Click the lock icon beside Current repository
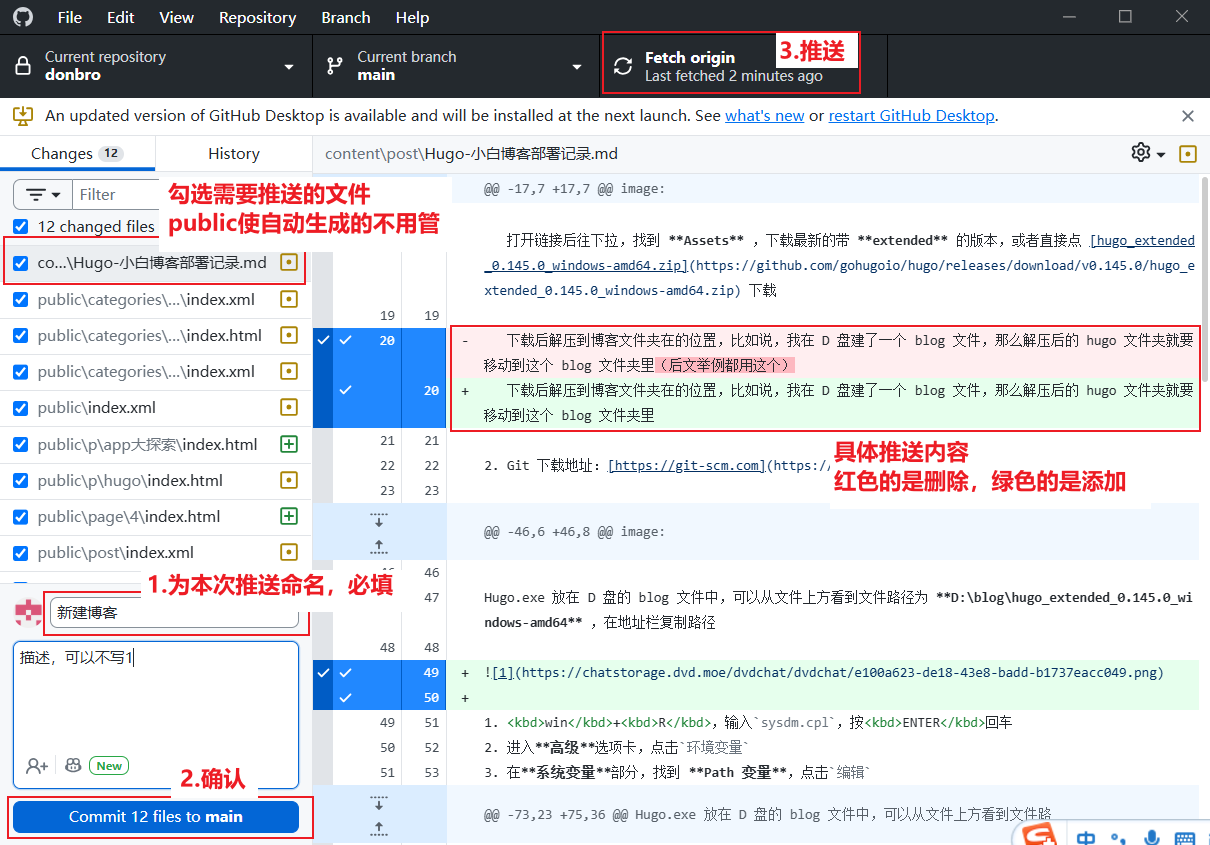This screenshot has height=845, width=1210. [22, 66]
